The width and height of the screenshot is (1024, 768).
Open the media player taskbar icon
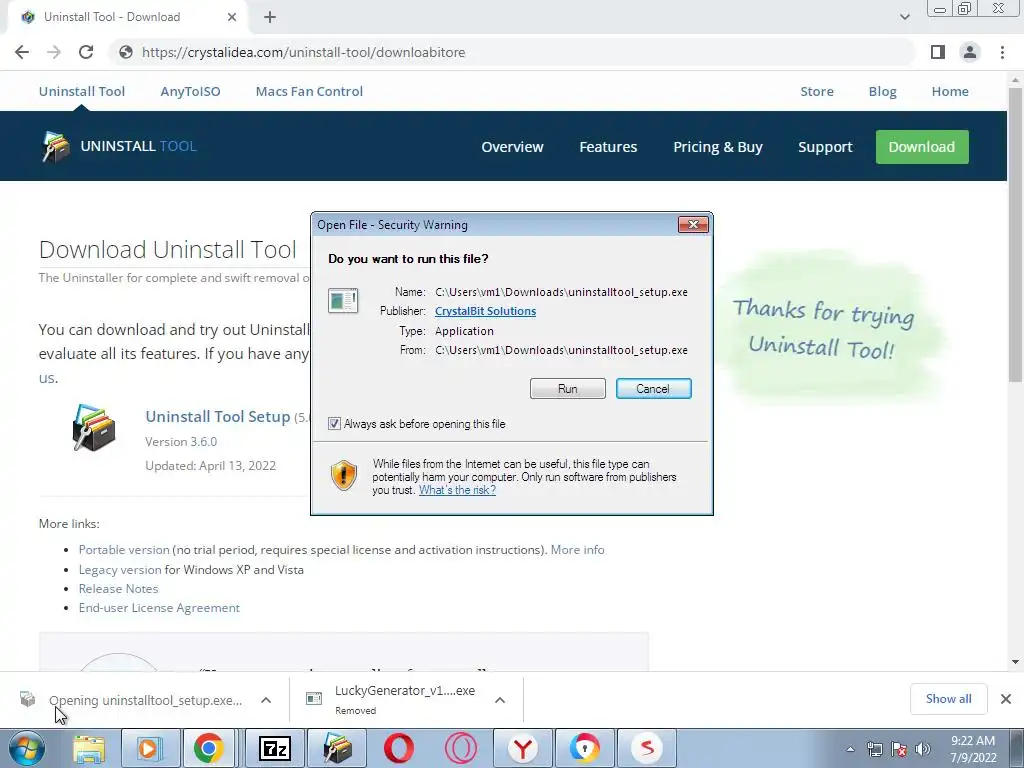[150, 748]
